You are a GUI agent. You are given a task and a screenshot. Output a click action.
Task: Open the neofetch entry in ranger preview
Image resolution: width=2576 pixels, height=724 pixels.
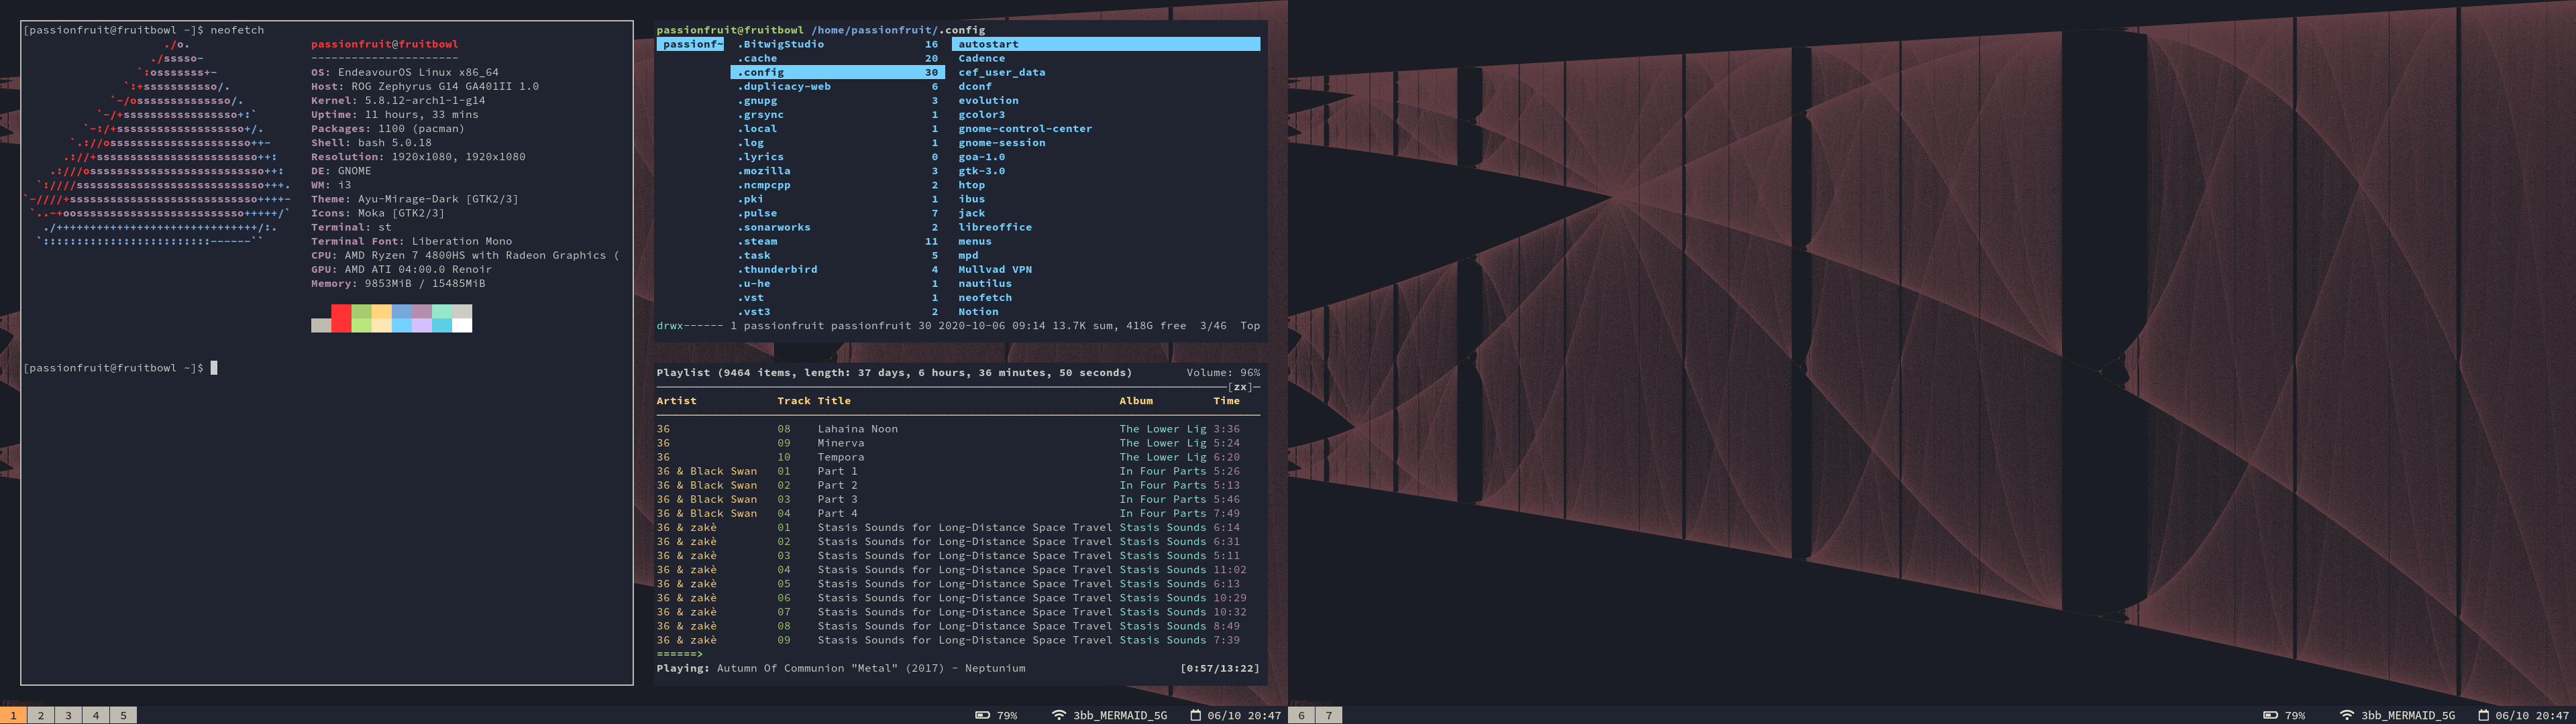[985, 298]
